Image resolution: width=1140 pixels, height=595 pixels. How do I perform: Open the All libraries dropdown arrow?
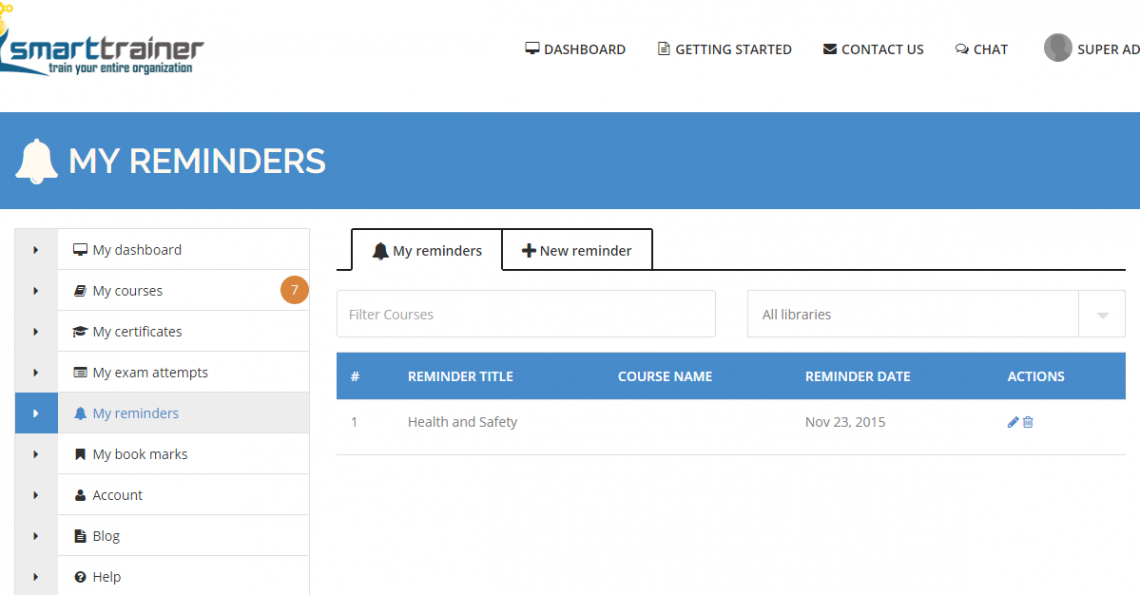(1102, 315)
